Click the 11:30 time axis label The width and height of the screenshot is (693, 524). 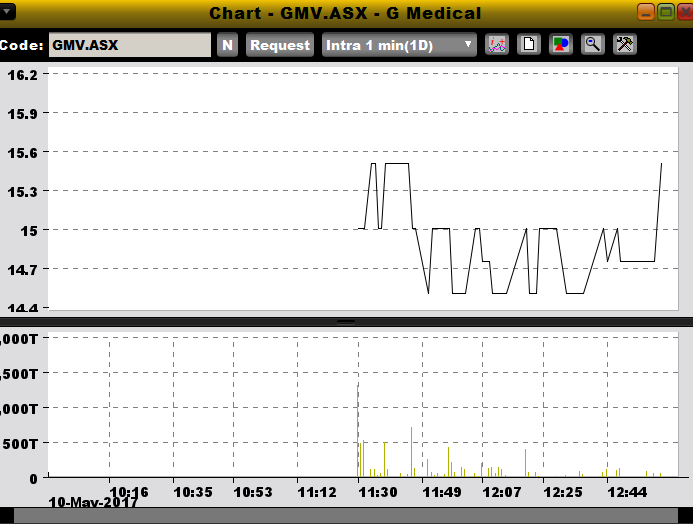coord(377,492)
